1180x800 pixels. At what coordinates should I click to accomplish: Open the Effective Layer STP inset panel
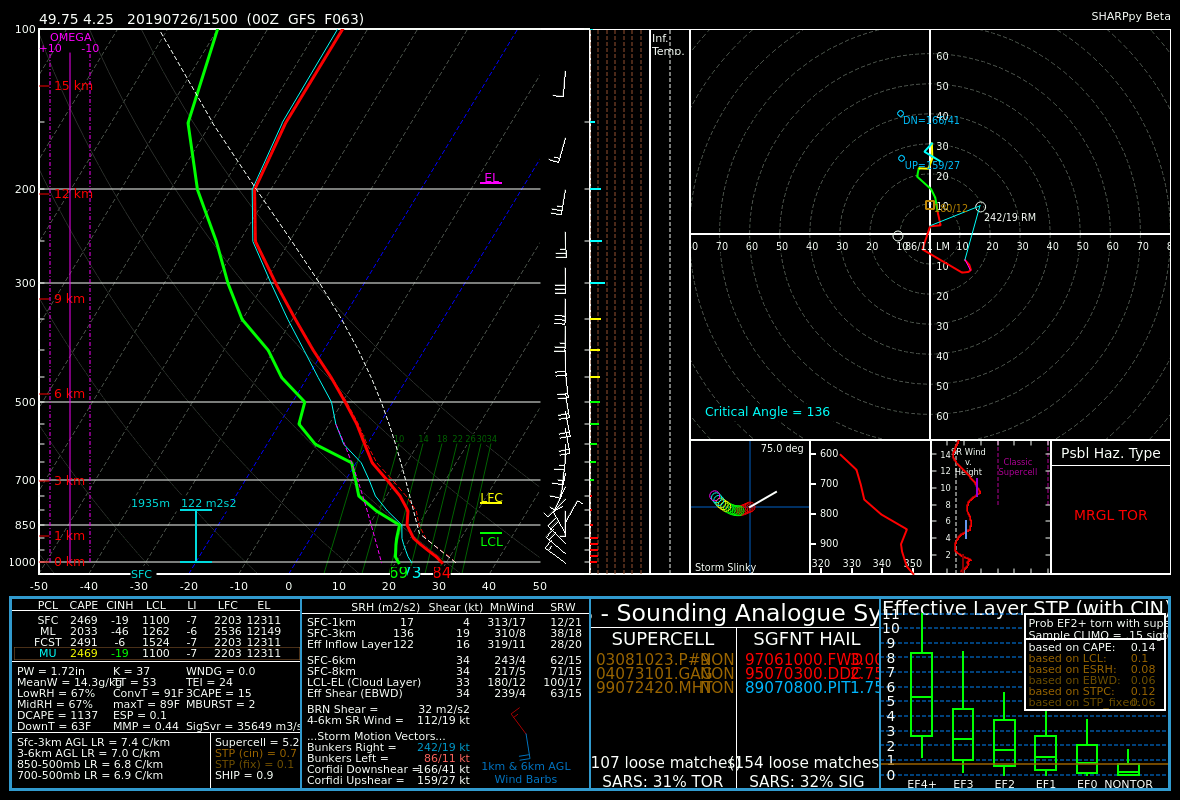click(1025, 694)
